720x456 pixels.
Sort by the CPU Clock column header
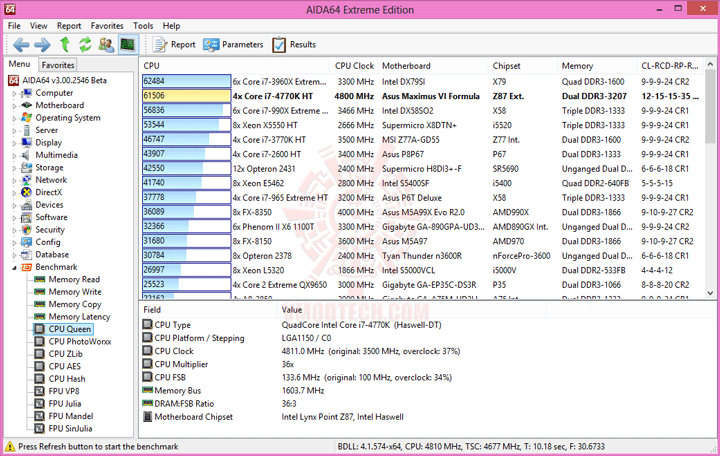354,66
